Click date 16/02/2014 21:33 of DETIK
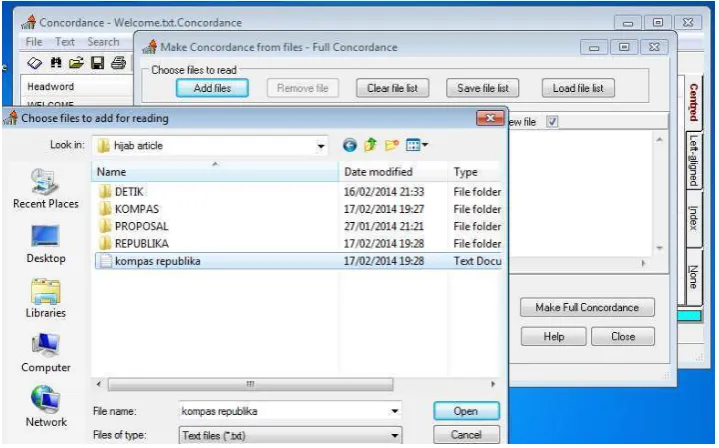This screenshot has height=448, width=719. click(384, 192)
